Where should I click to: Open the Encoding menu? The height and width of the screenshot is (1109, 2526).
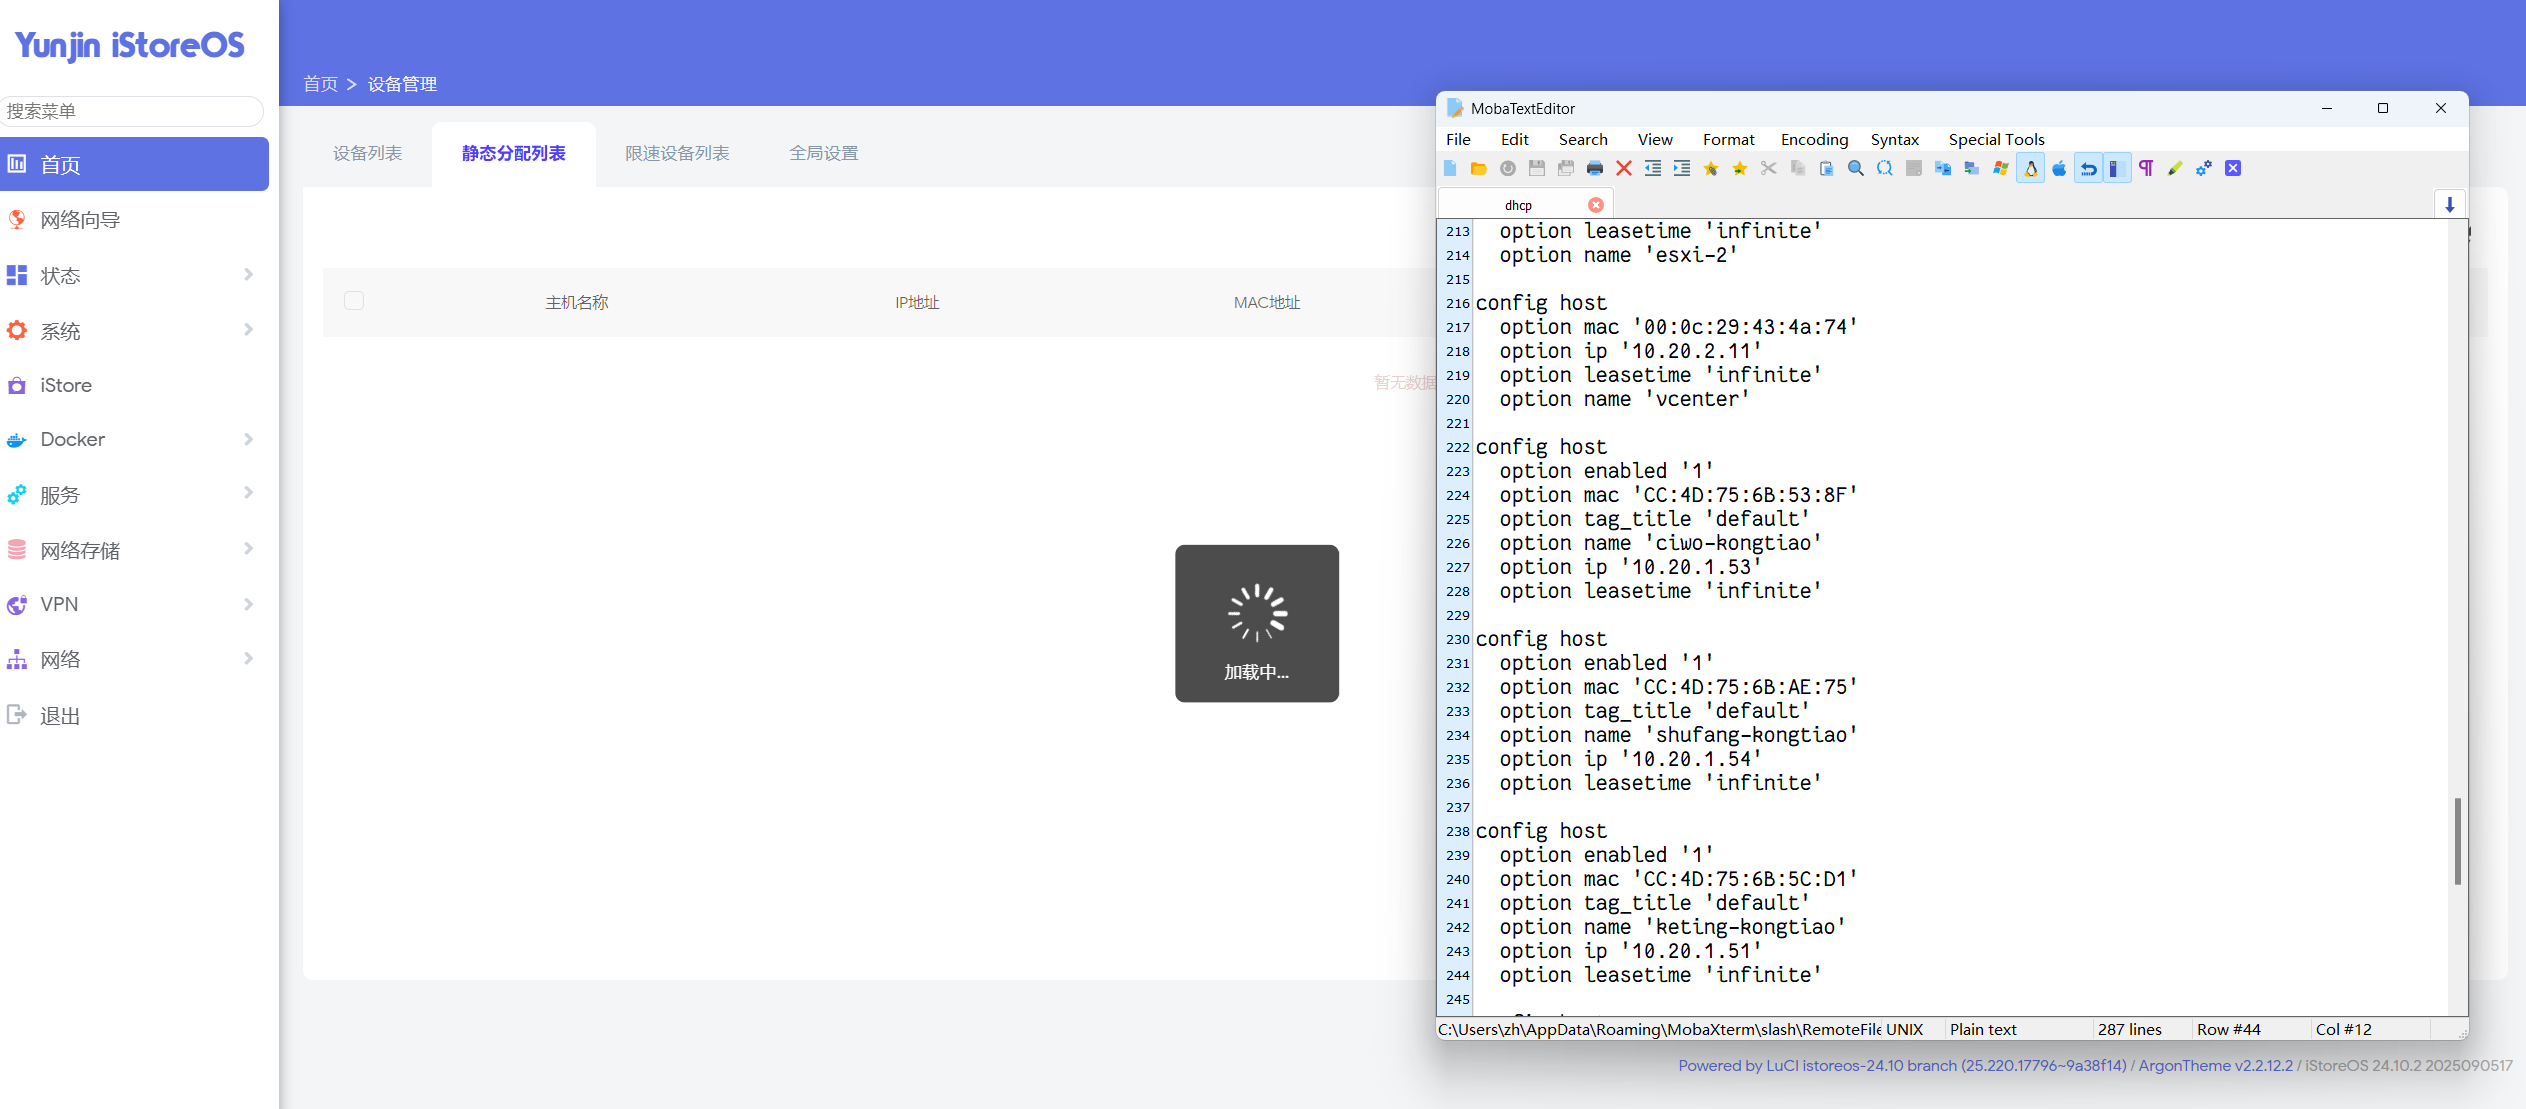(x=1813, y=139)
